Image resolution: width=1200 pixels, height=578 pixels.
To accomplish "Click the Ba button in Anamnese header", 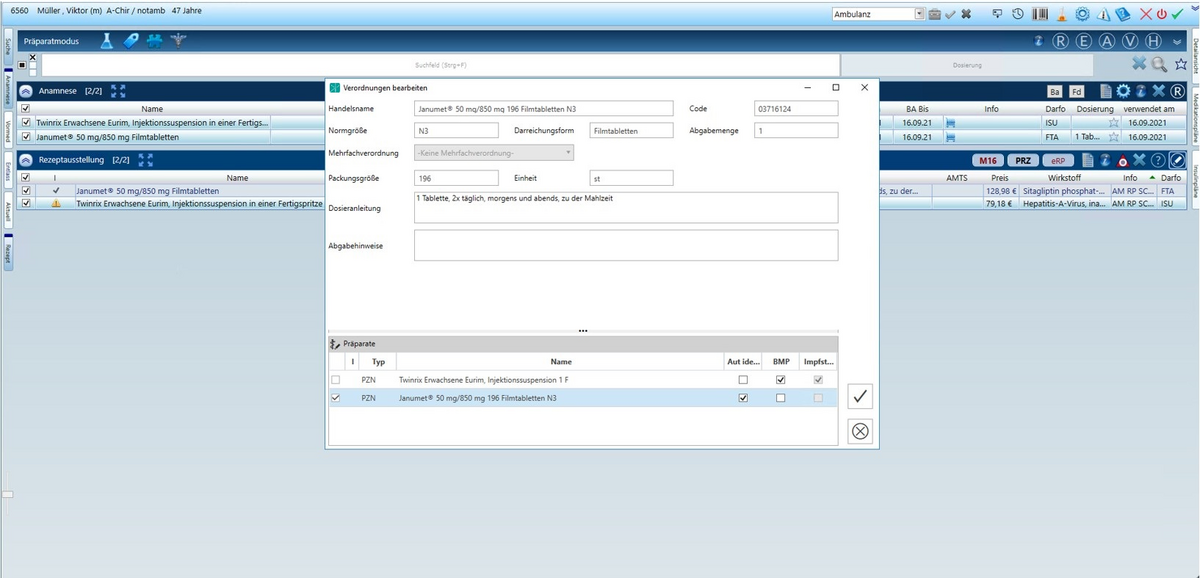I will click(x=1055, y=91).
